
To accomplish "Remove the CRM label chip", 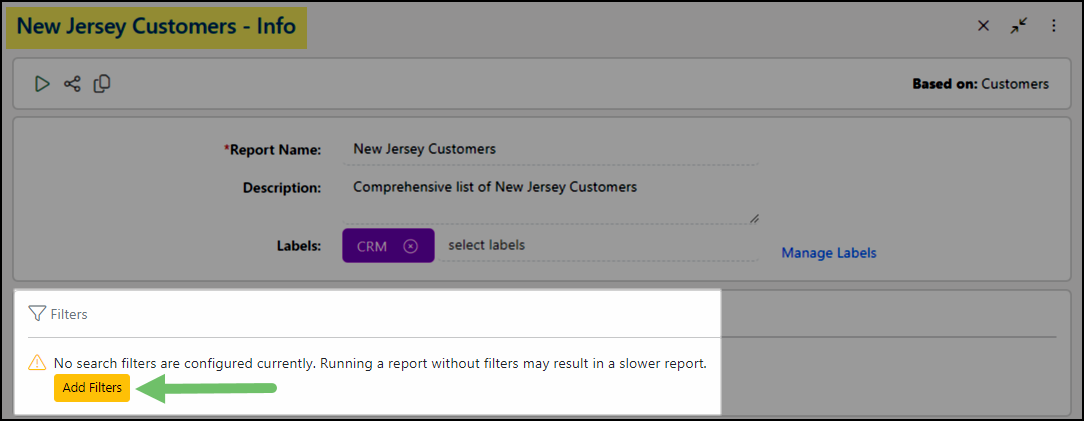I will point(411,246).
